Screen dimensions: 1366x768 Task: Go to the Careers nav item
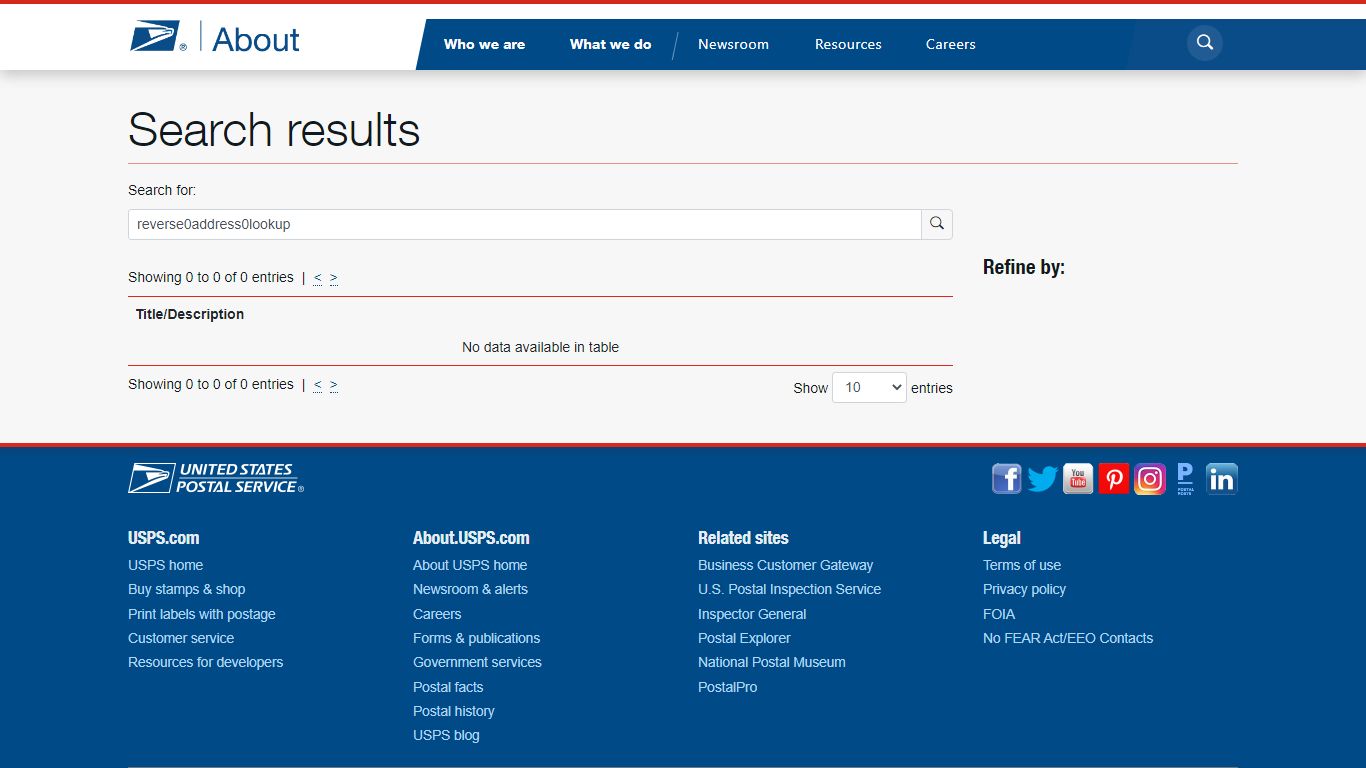[x=950, y=44]
